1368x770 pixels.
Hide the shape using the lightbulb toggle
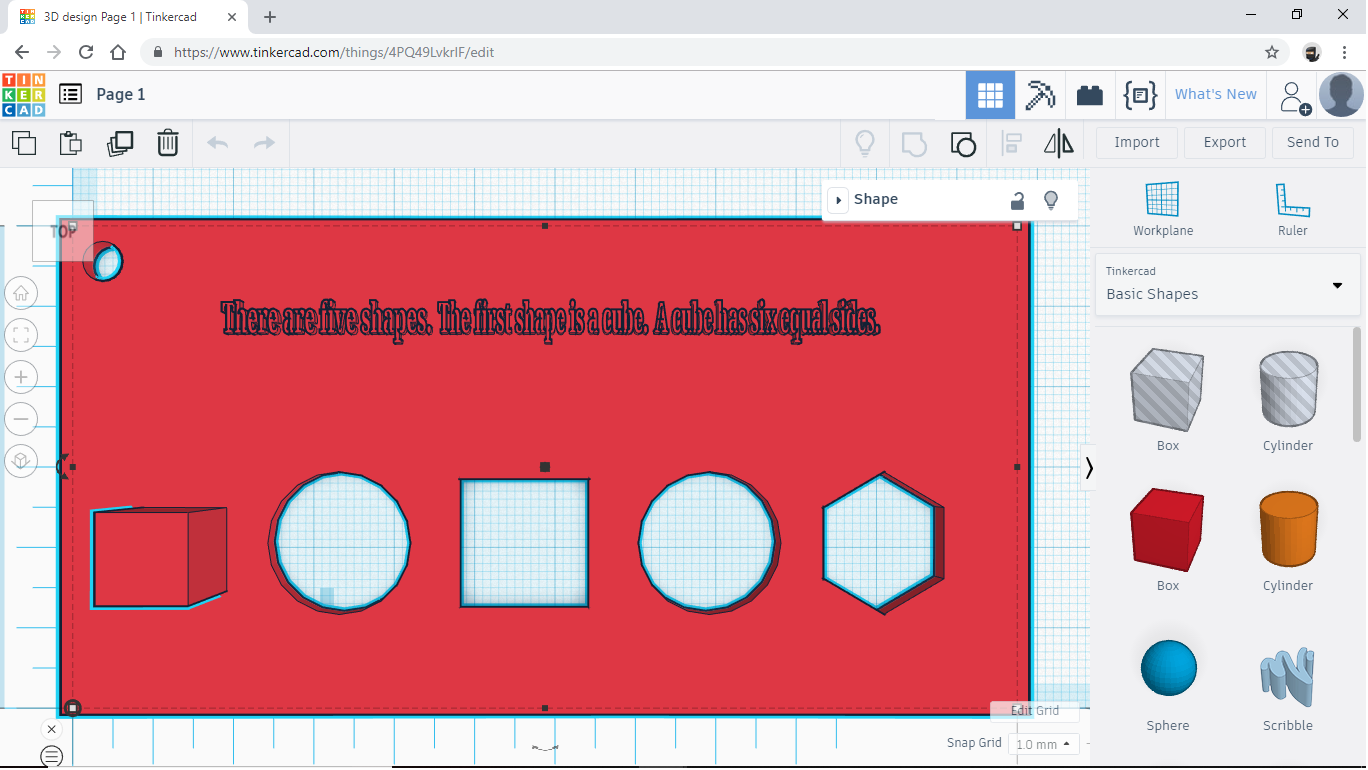pos(1051,200)
